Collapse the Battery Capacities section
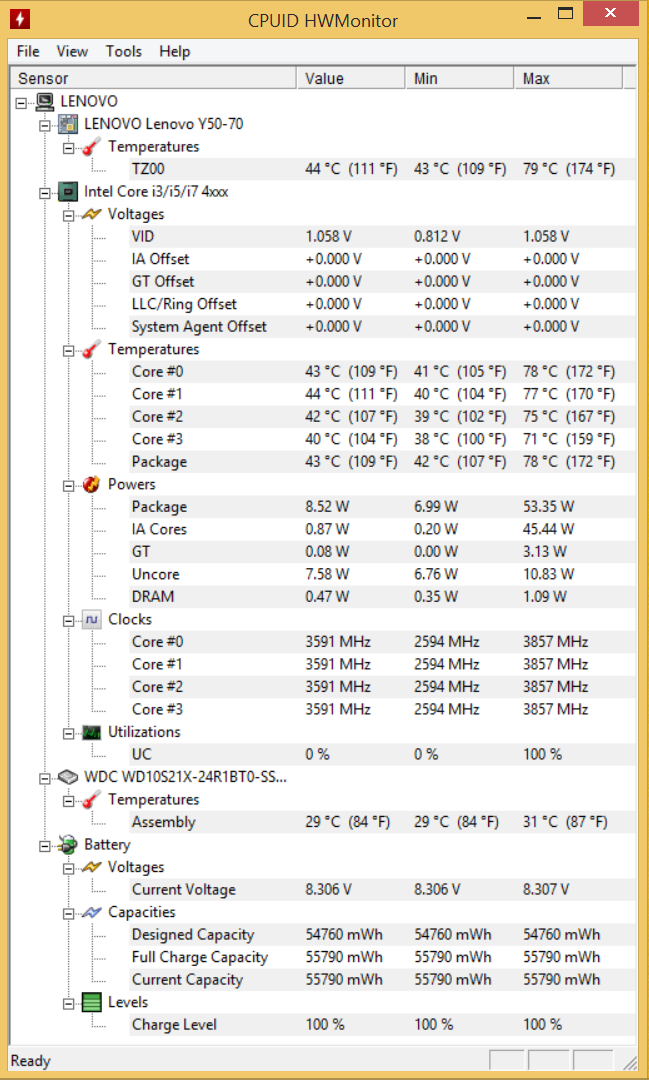 (68, 914)
